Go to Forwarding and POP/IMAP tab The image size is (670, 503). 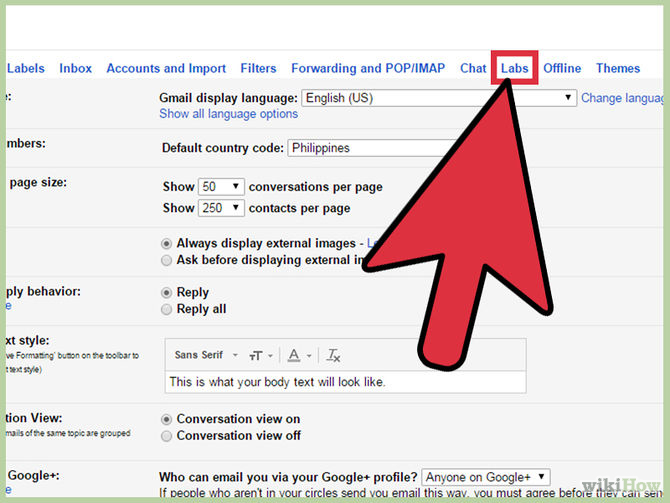click(368, 68)
